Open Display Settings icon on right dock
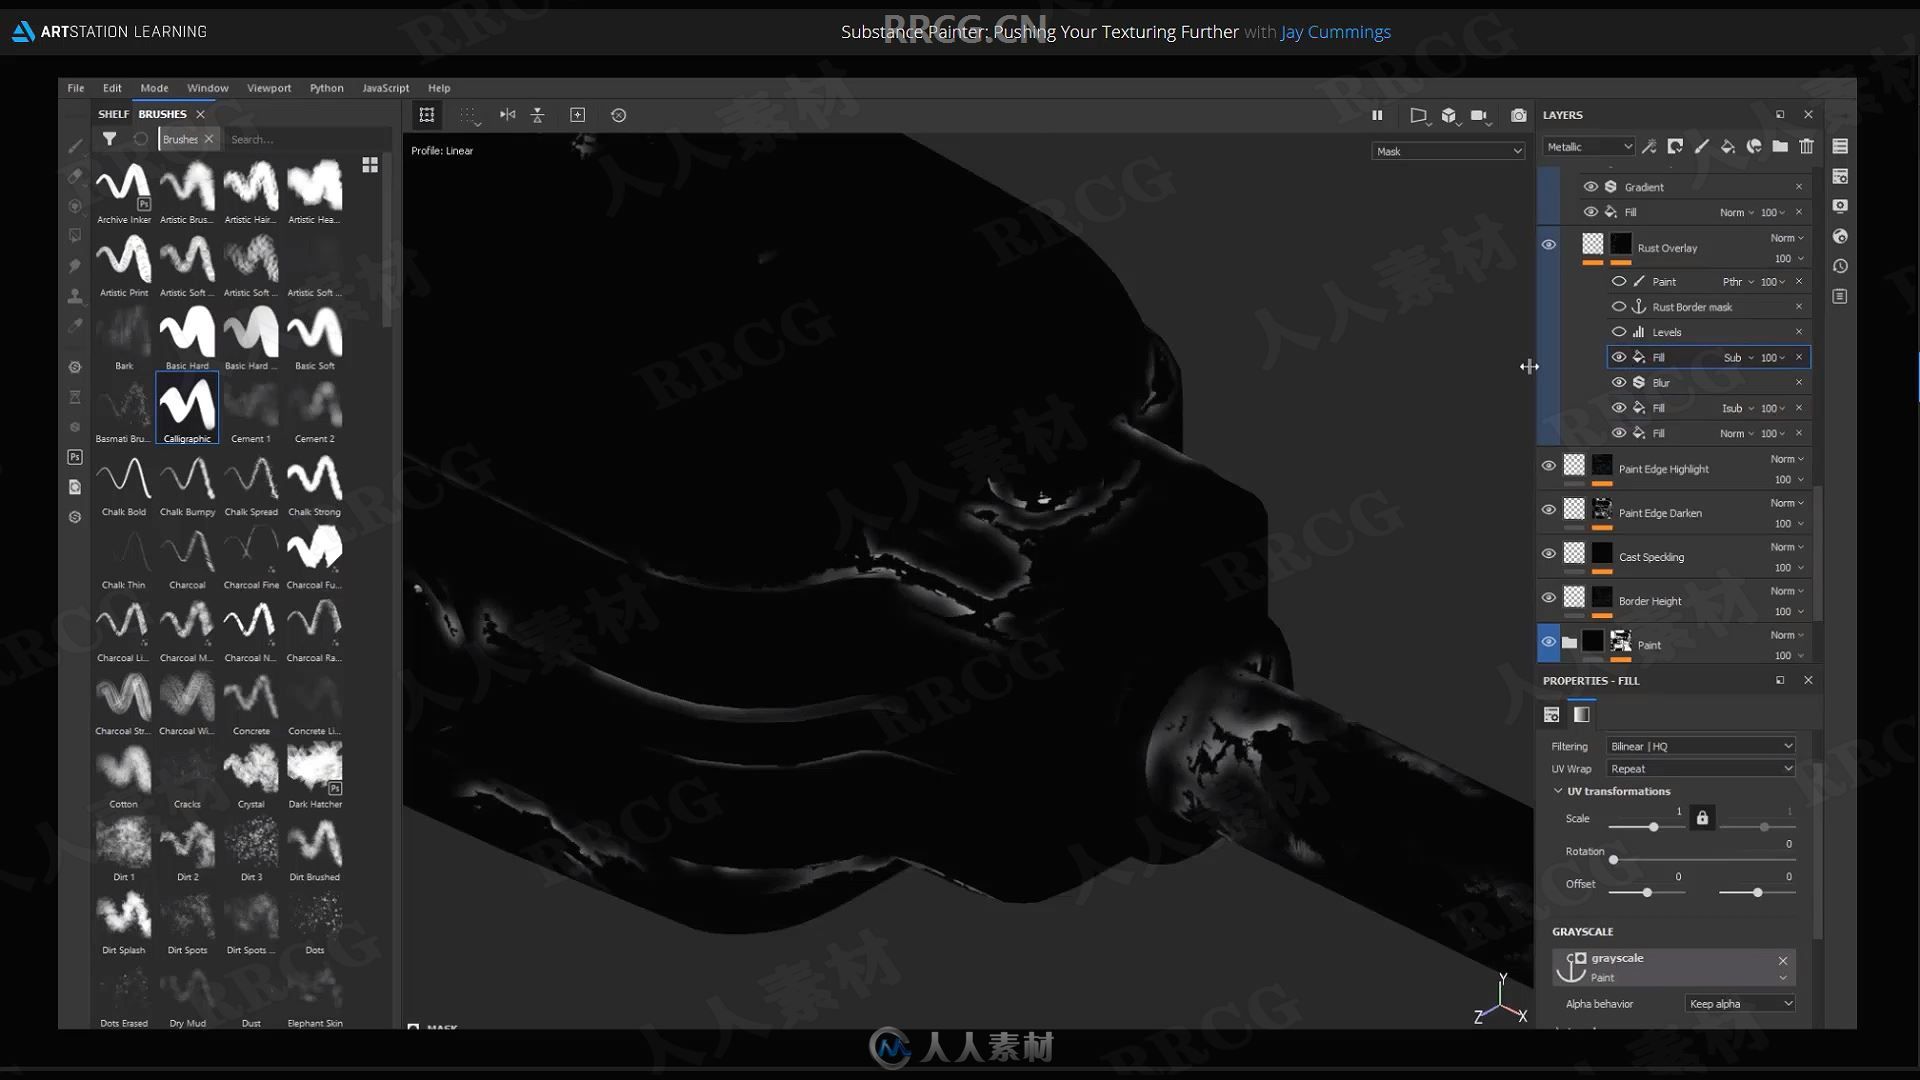The image size is (1920, 1080). [x=1840, y=206]
